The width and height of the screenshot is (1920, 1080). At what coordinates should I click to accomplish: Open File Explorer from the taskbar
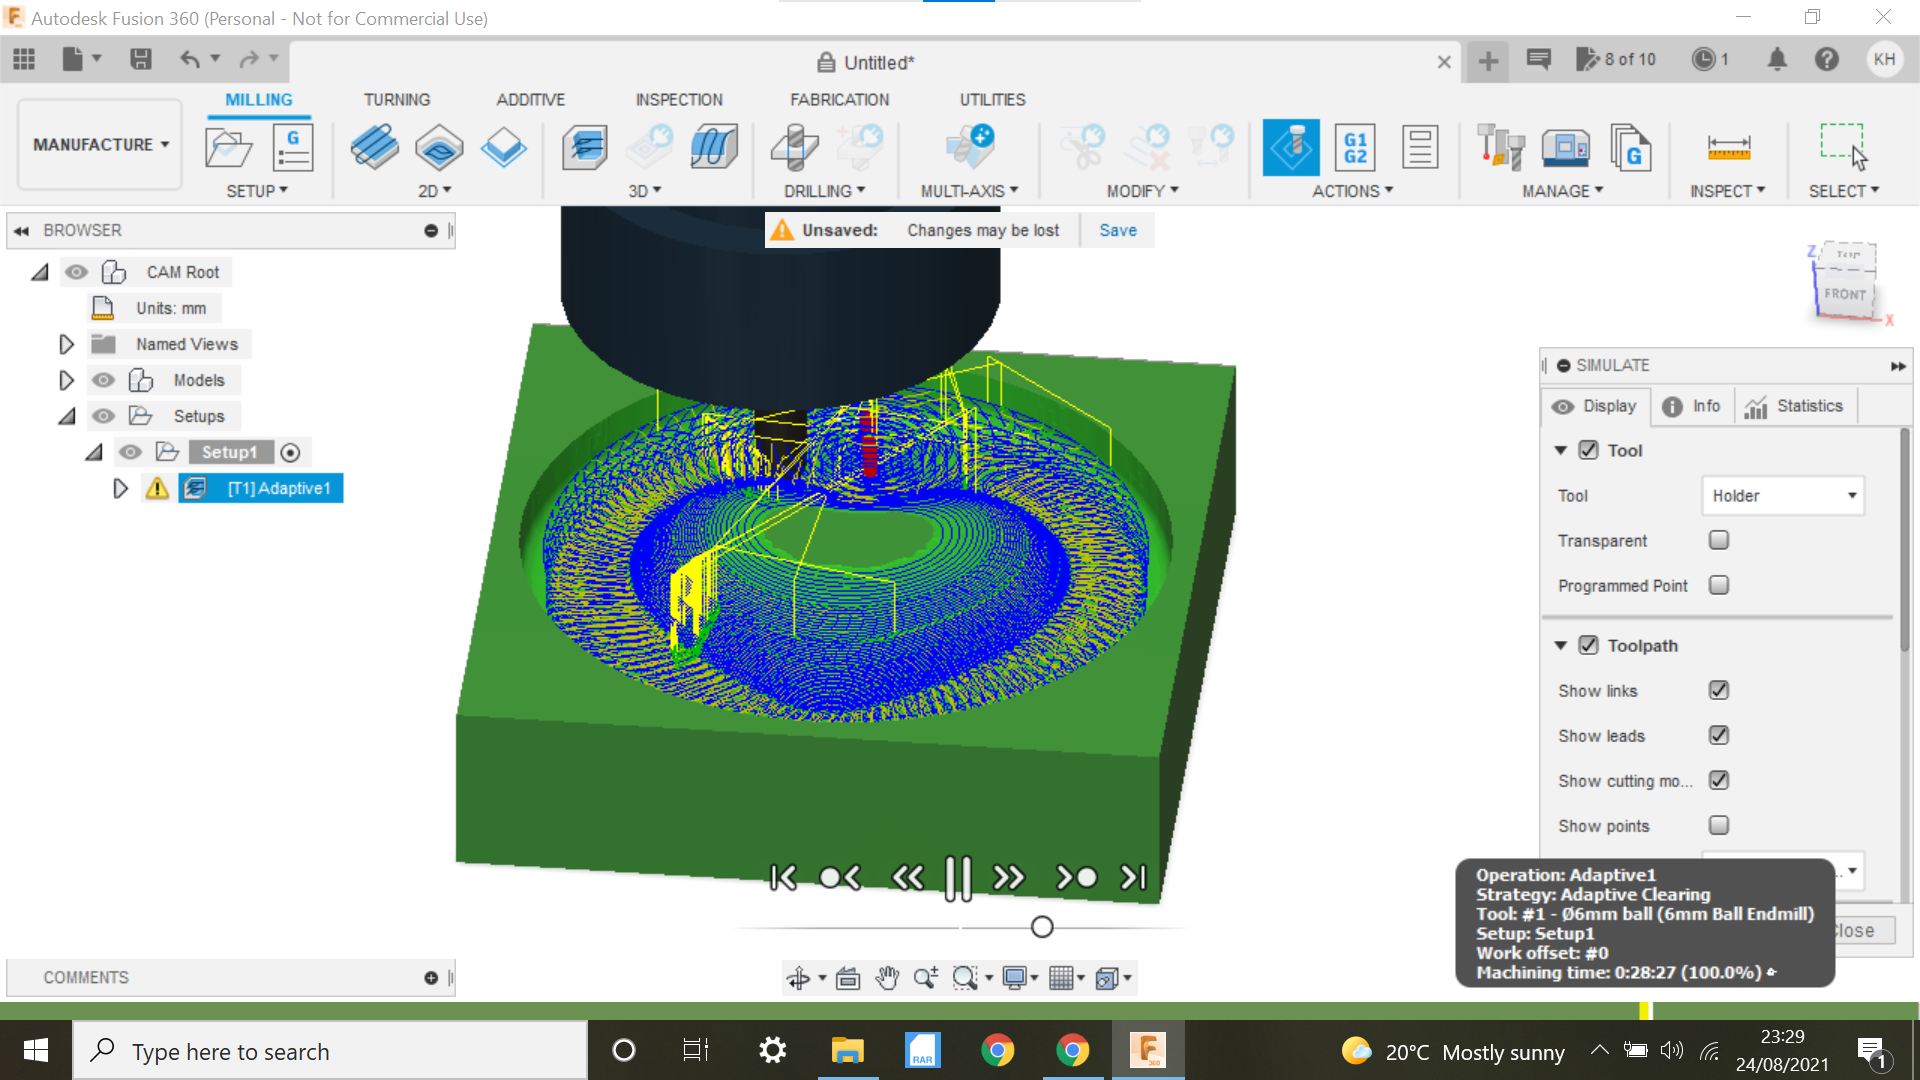coord(847,1050)
